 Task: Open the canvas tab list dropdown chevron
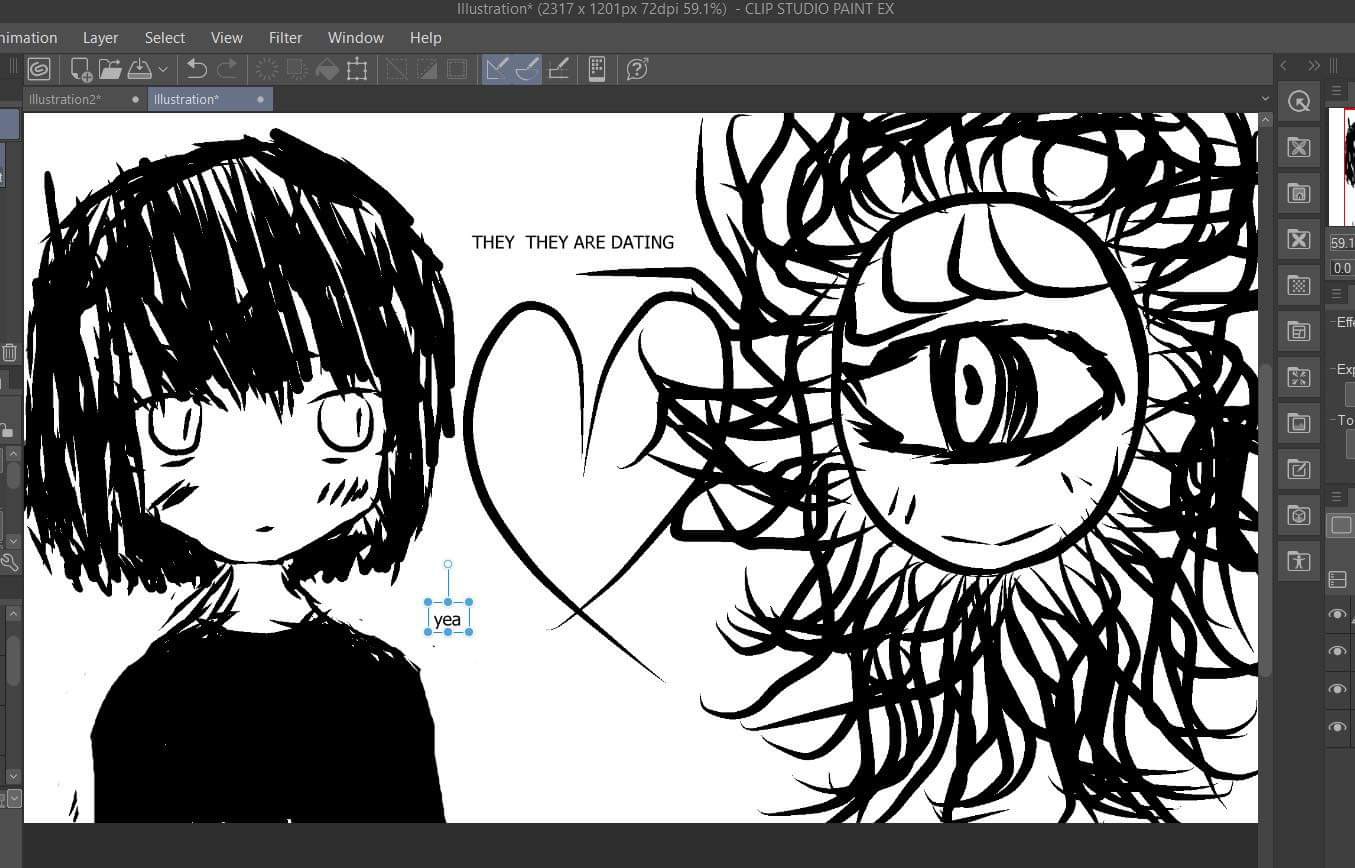(x=1265, y=99)
